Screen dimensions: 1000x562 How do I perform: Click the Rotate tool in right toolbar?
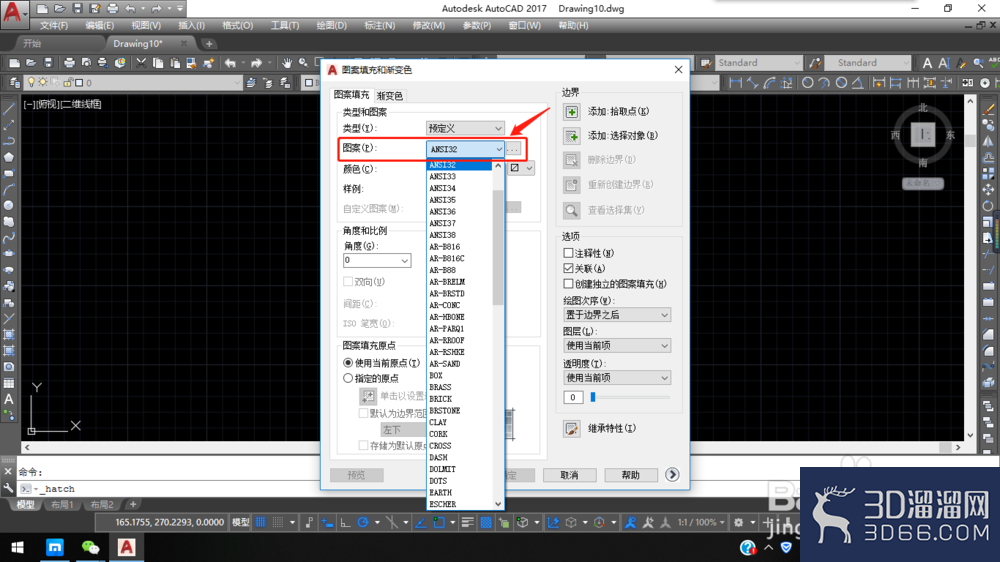pyautogui.click(x=988, y=205)
